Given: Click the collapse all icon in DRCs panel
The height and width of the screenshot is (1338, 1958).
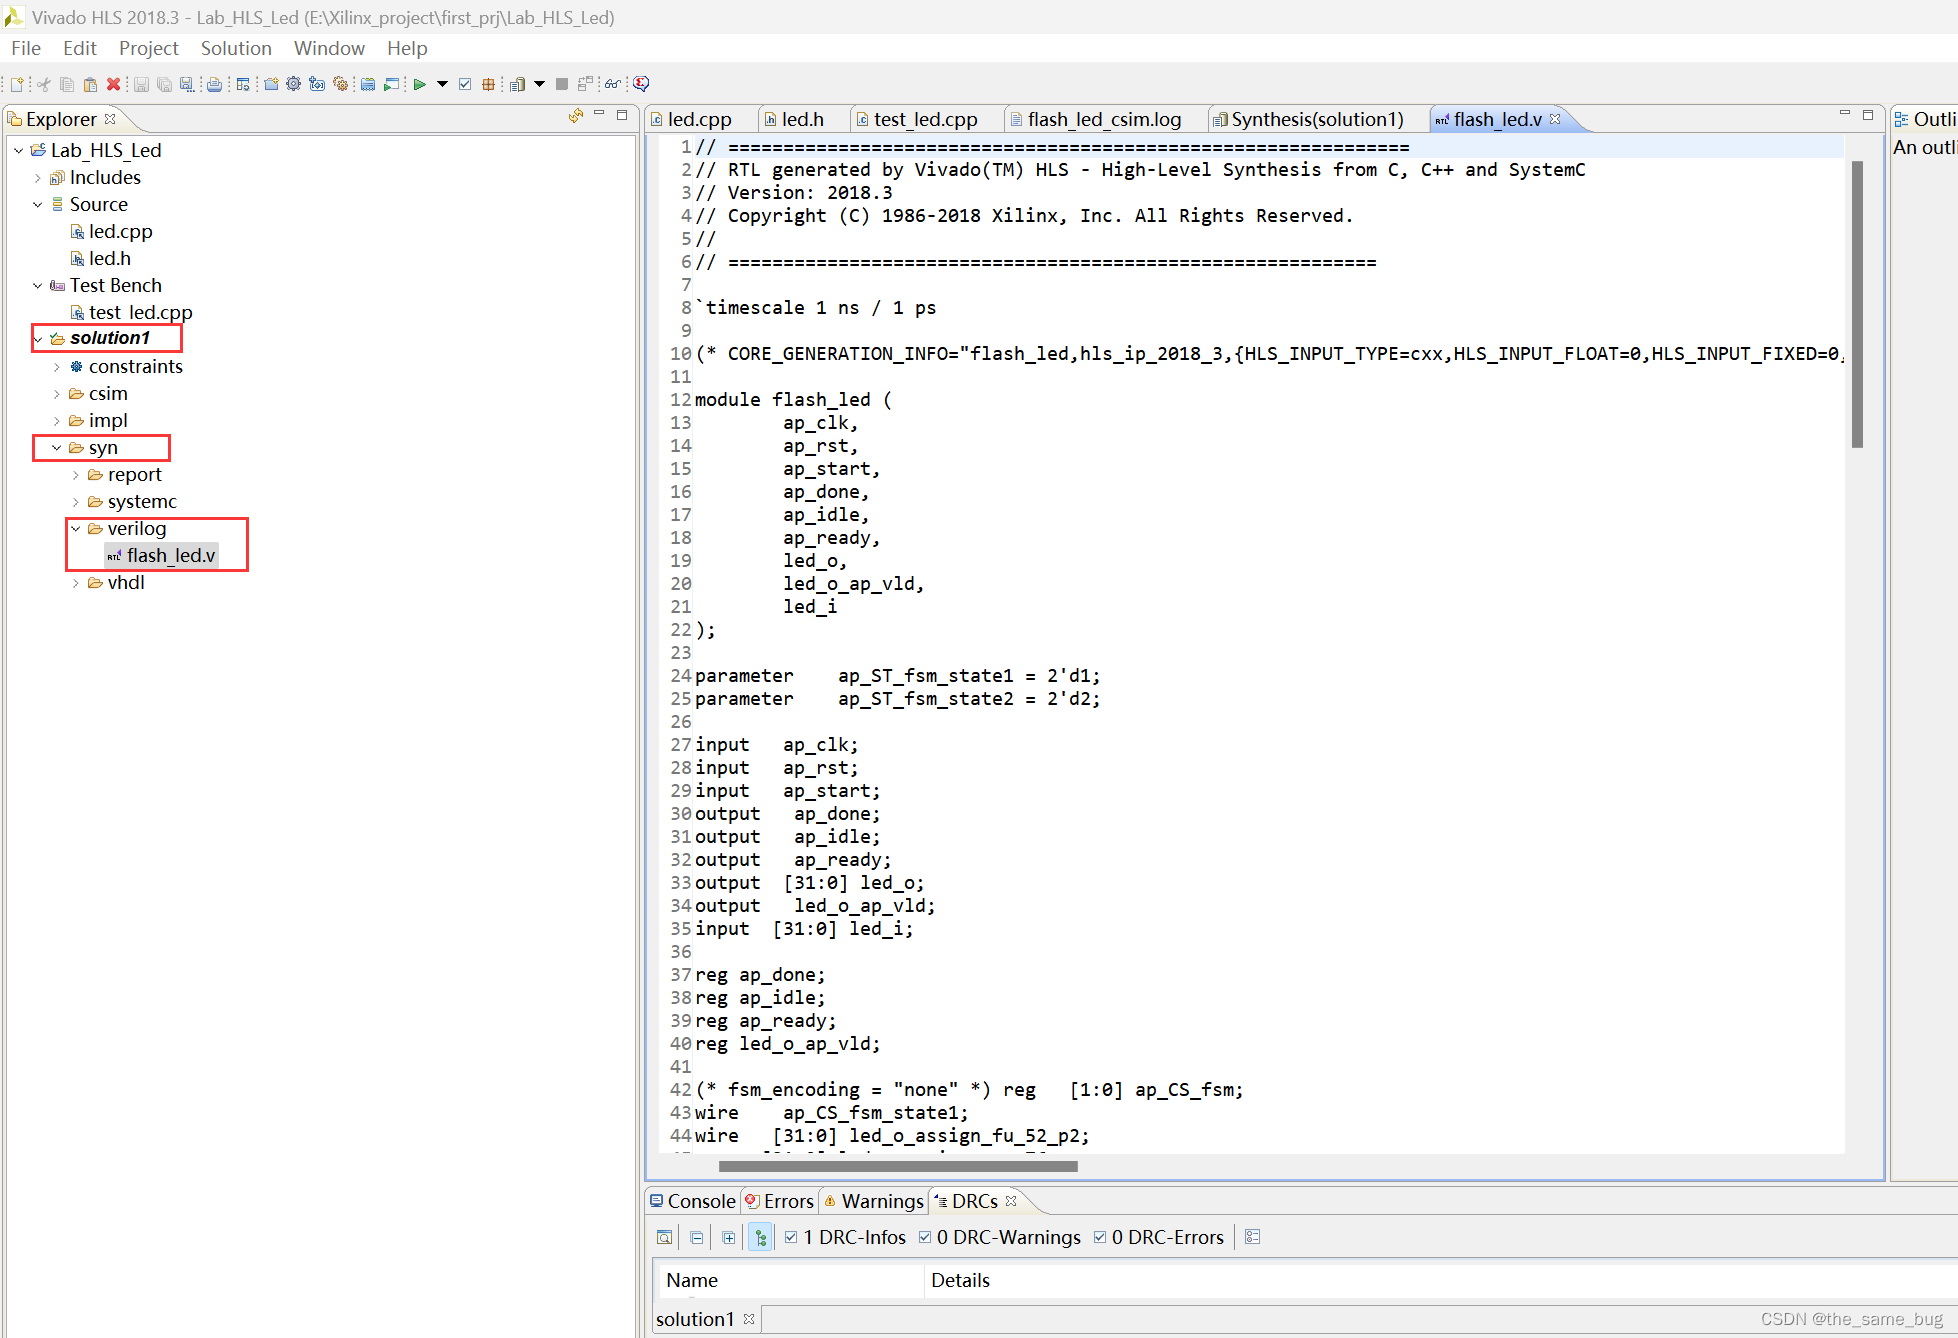Looking at the screenshot, I should pyautogui.click(x=696, y=1237).
